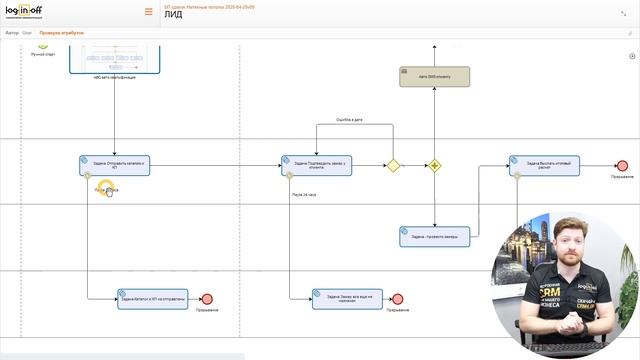The image size is (640, 360).
Task: Select the 'ИВО авто квалификация' subprocess thumbnail
Action: pyautogui.click(x=115, y=59)
